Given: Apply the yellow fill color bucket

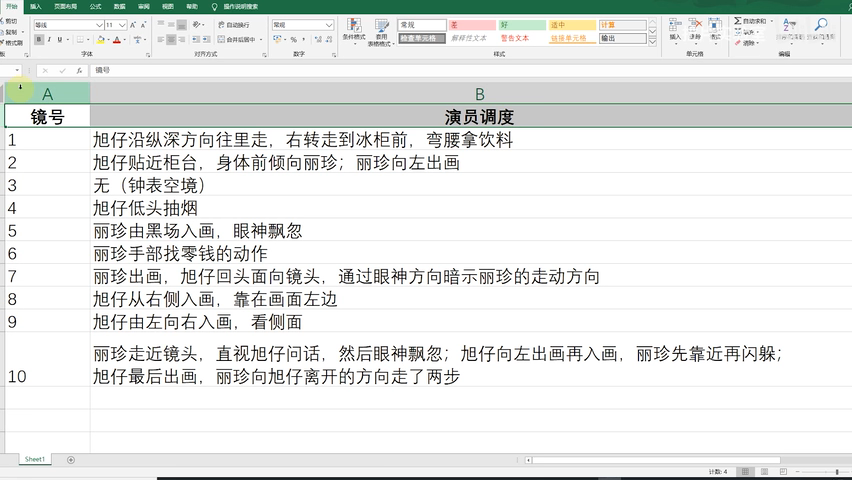Looking at the screenshot, I should pyautogui.click(x=101, y=39).
